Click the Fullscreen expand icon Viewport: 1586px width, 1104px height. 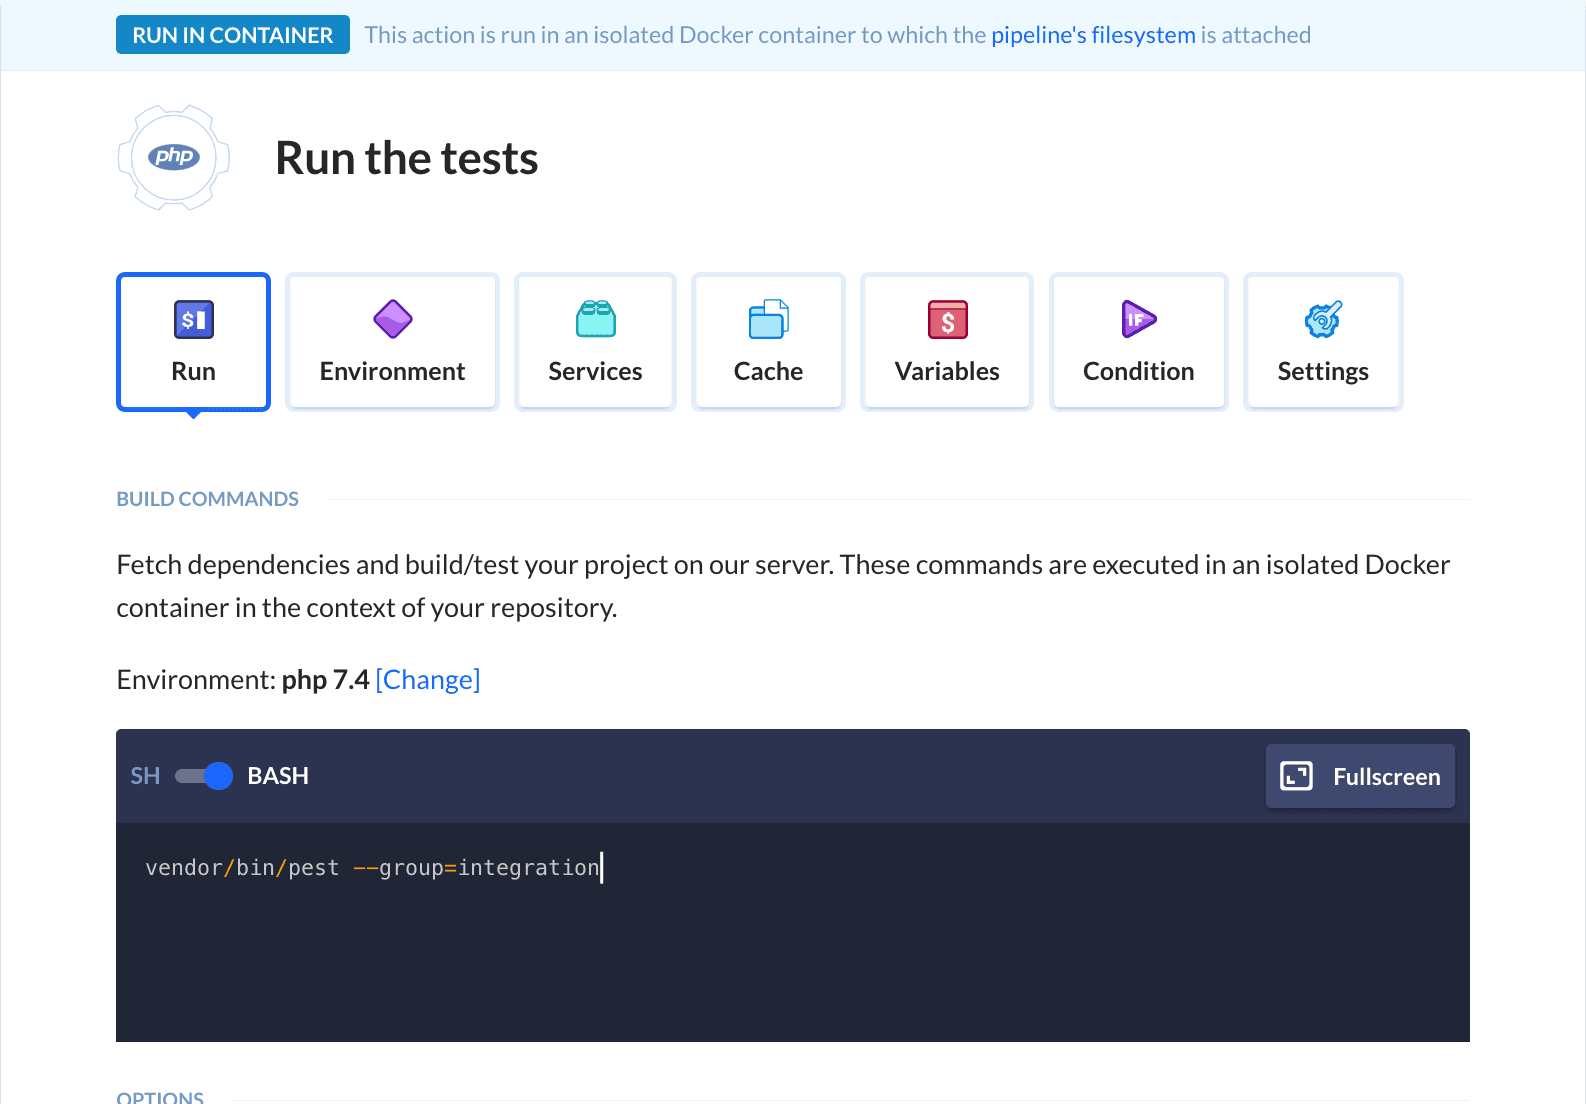[x=1296, y=776]
